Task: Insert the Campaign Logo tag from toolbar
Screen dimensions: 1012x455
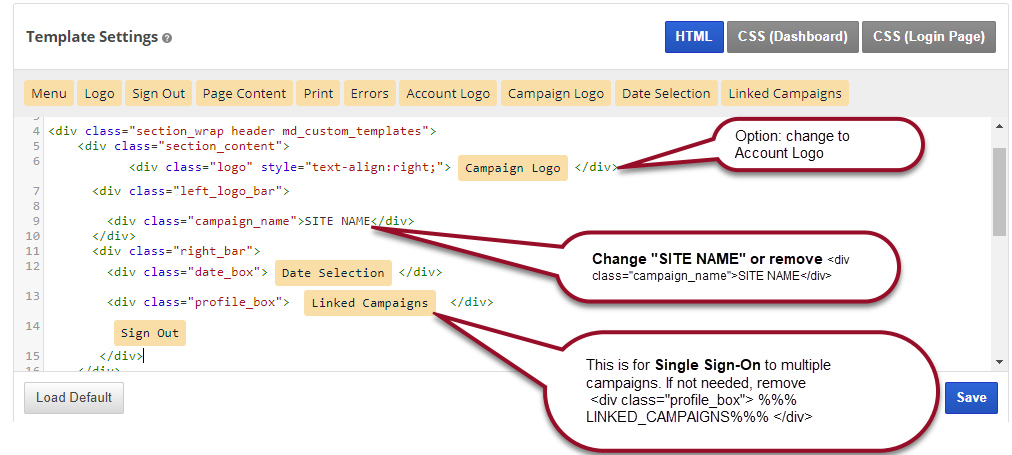Action: coord(556,93)
